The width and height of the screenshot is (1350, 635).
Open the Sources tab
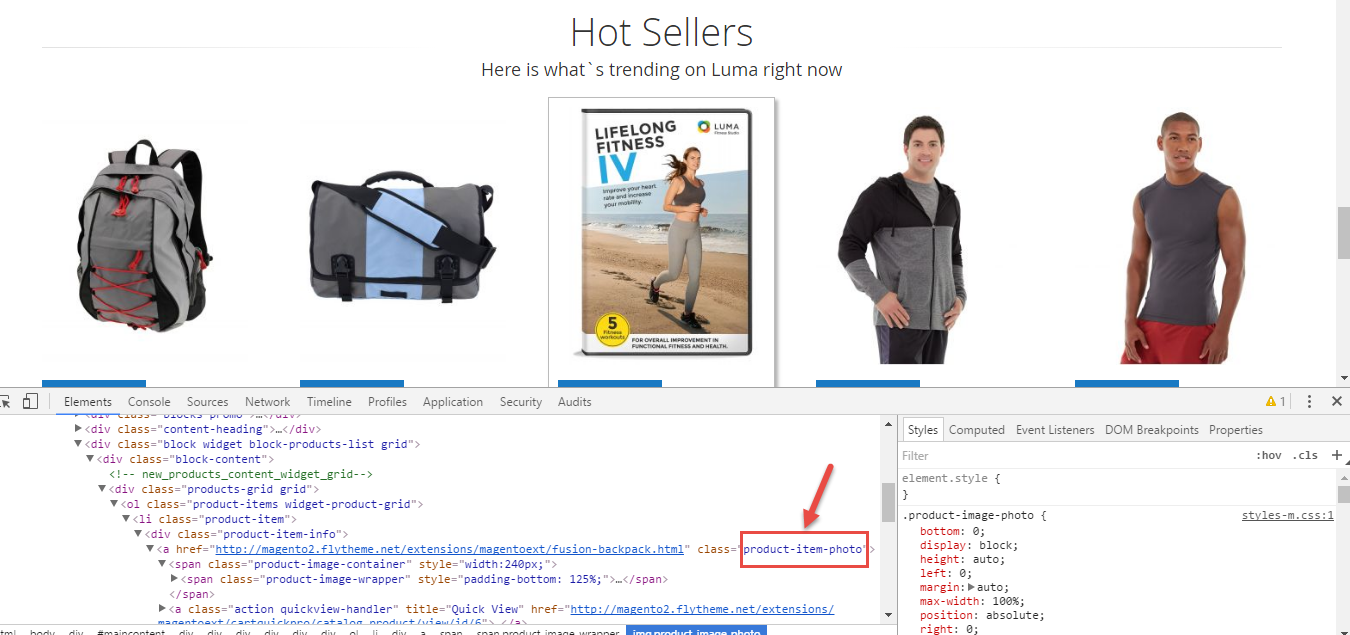point(207,402)
